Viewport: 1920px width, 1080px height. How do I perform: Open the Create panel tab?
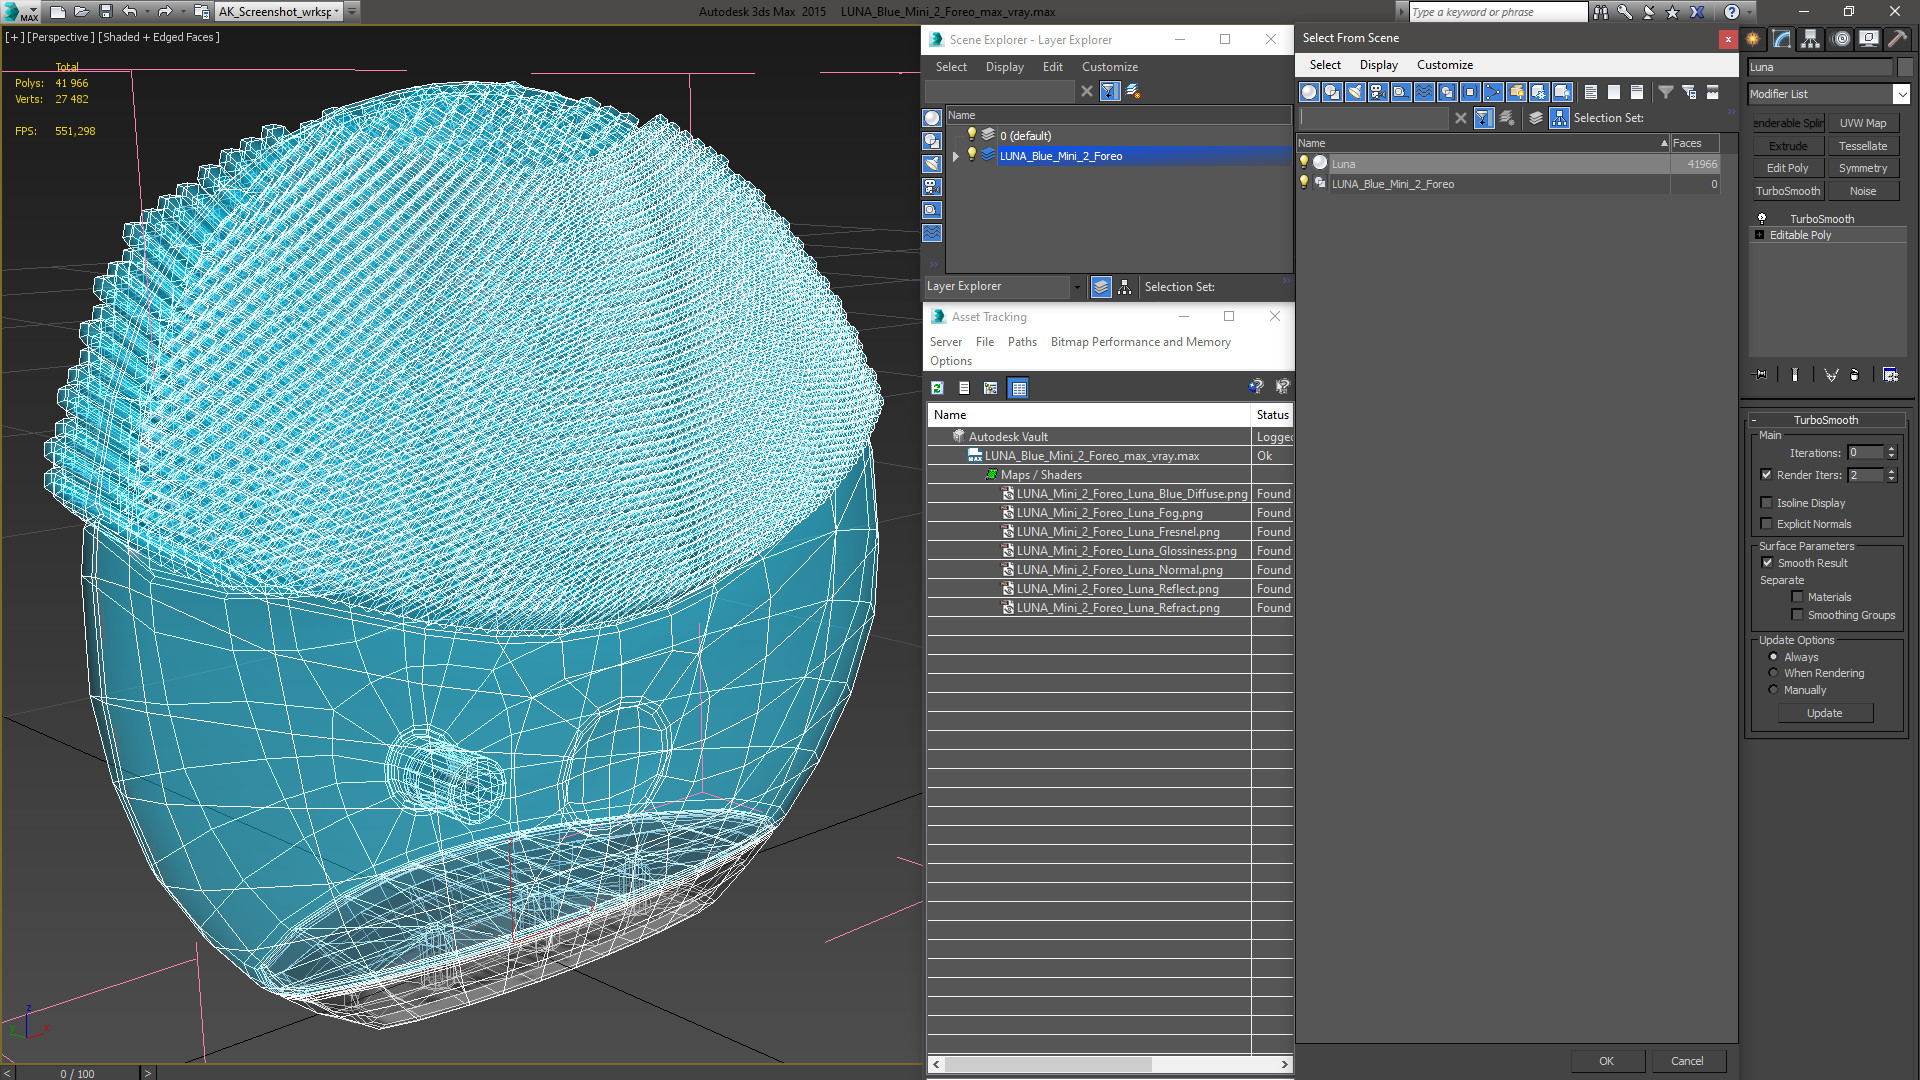[x=1753, y=39]
